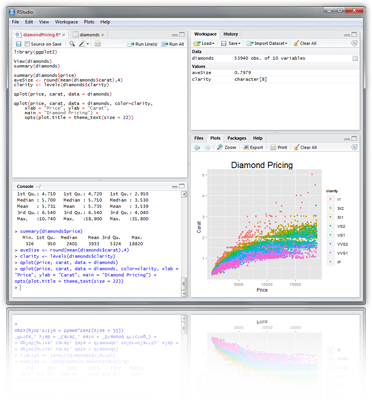Open the Plots menu in the menu bar
This screenshot has height=400, width=372.
89,22
